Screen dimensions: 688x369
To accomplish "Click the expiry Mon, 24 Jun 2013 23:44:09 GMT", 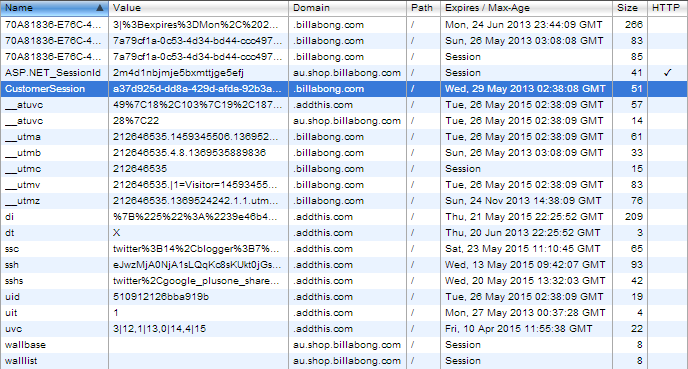I will click(x=523, y=25).
